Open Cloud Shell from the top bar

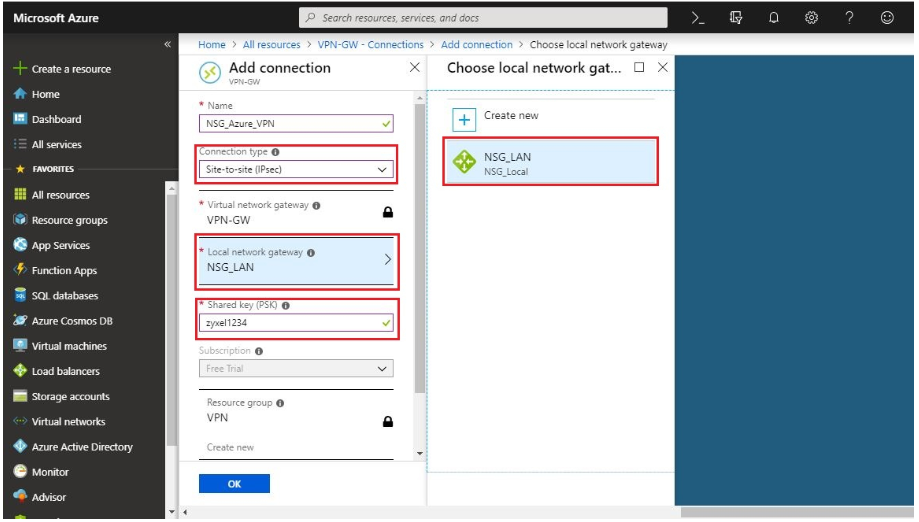pos(699,18)
